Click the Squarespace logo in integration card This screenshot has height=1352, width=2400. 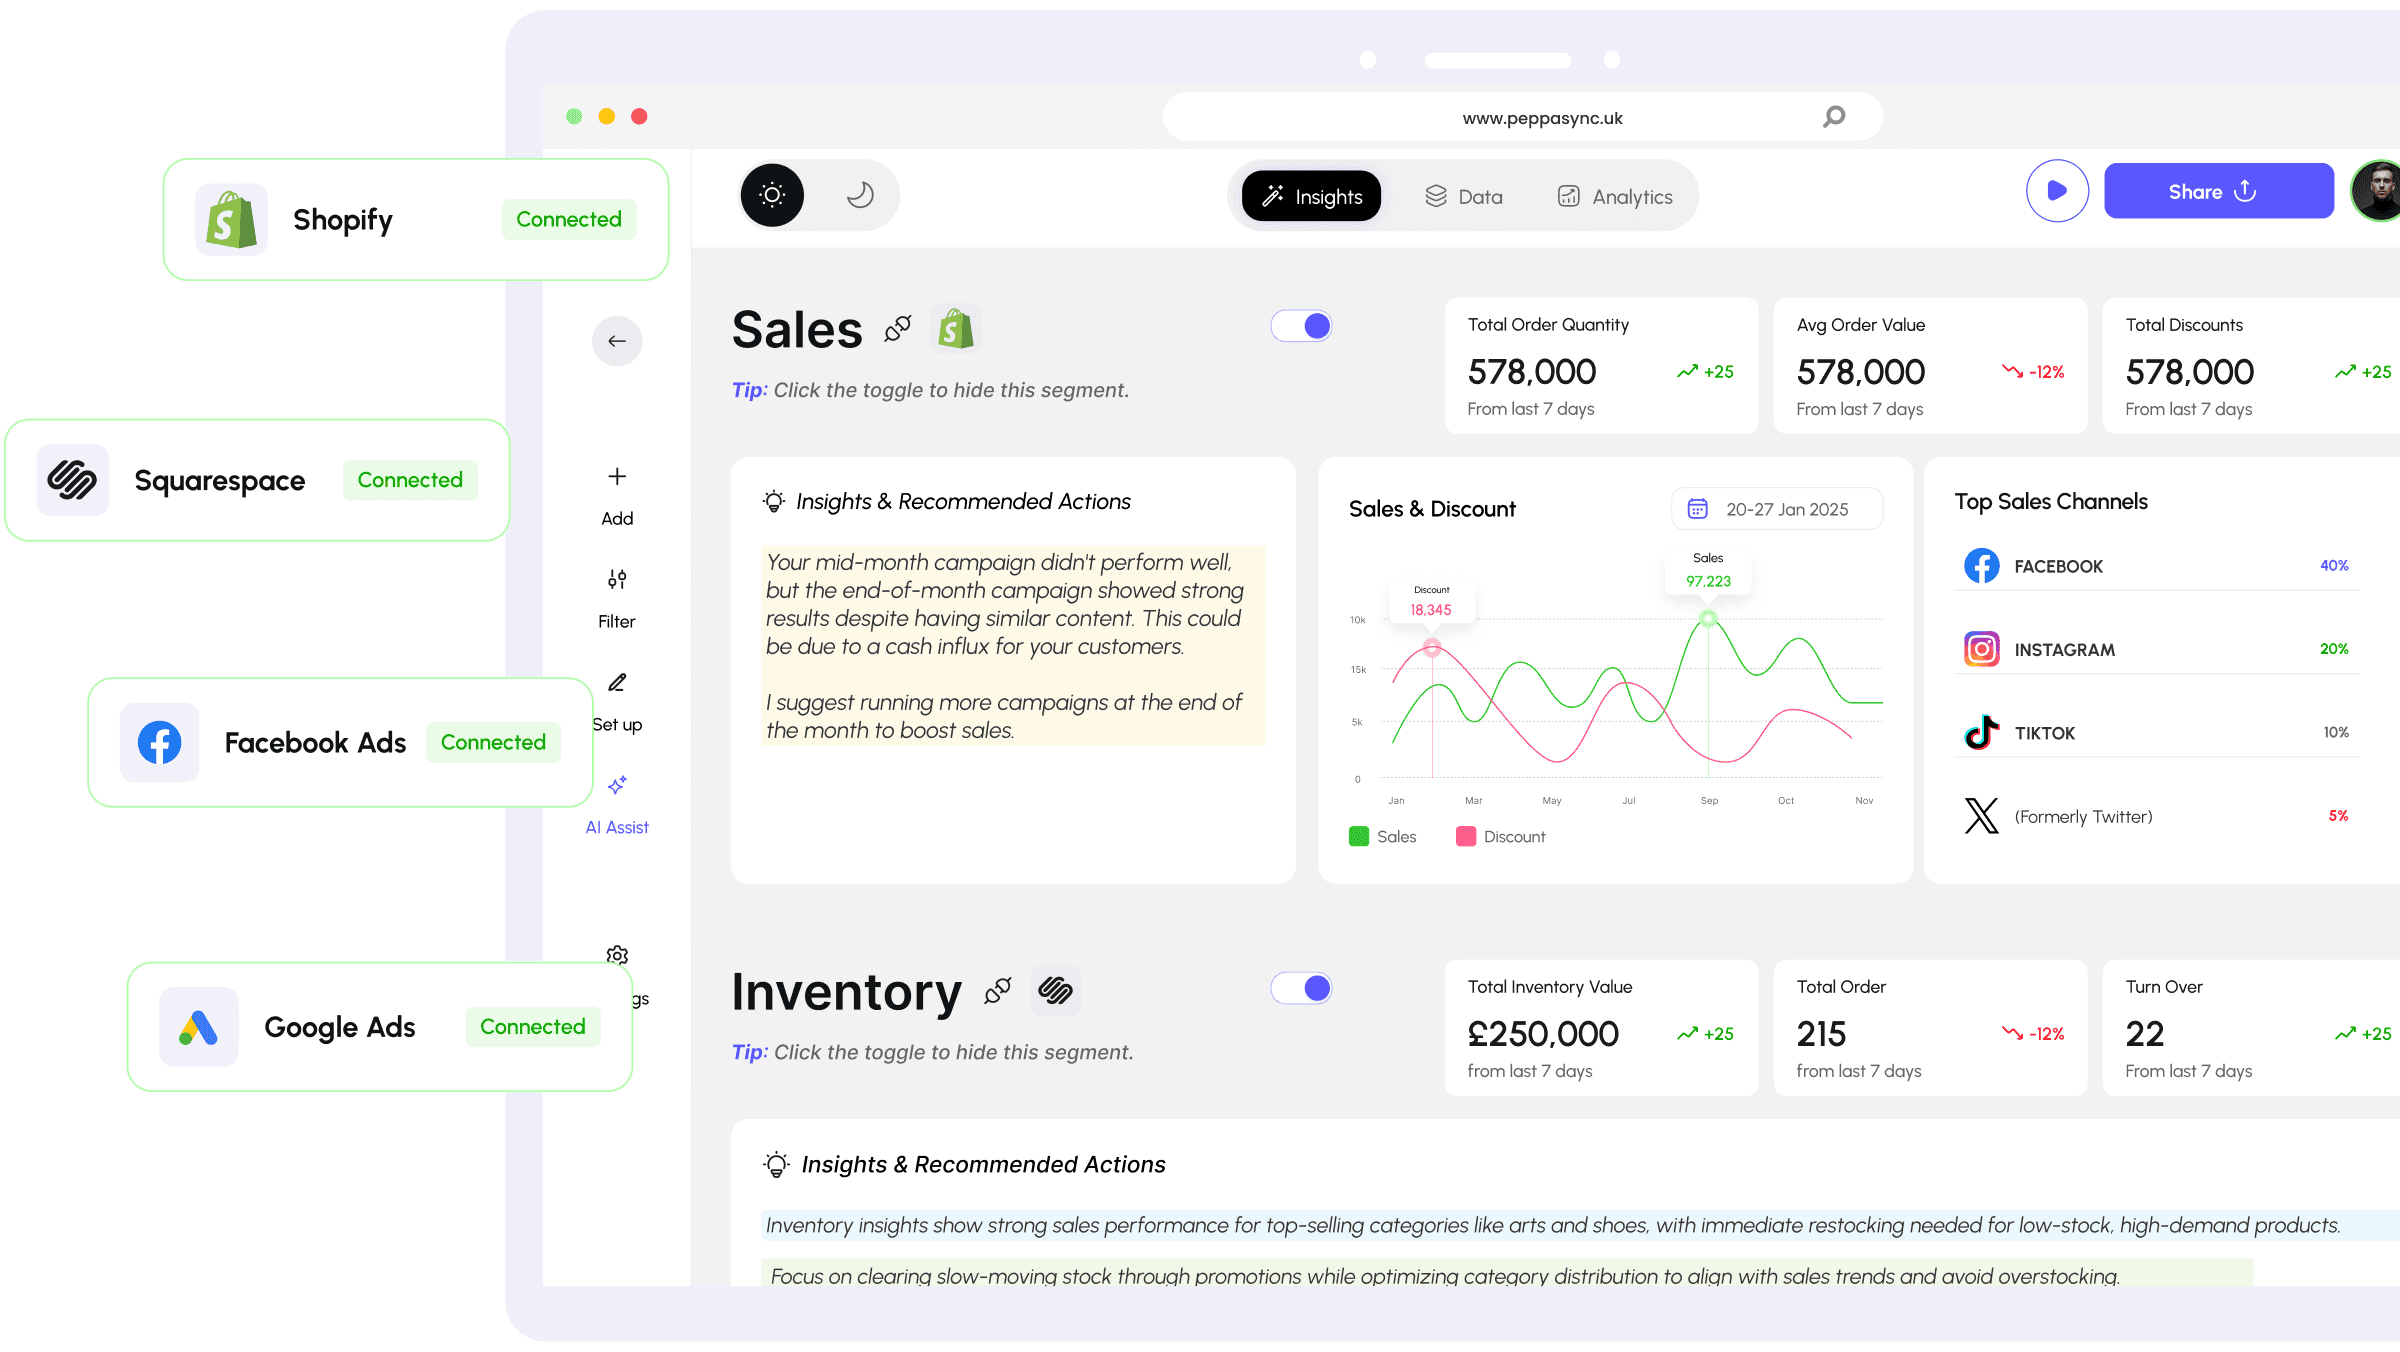coord(72,480)
